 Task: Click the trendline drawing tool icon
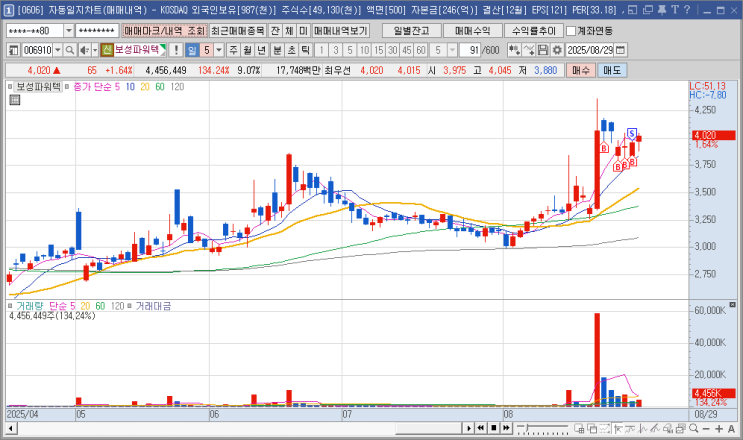(656, 428)
